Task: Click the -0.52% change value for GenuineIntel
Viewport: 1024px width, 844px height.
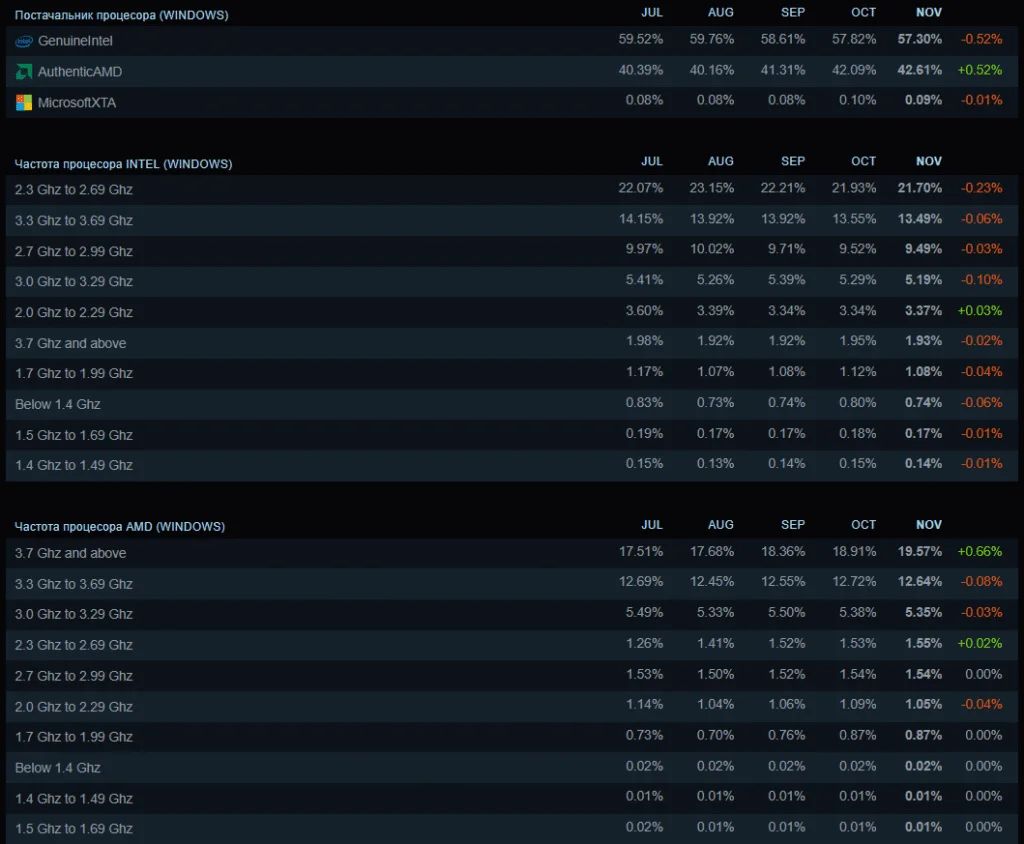Action: (x=981, y=41)
